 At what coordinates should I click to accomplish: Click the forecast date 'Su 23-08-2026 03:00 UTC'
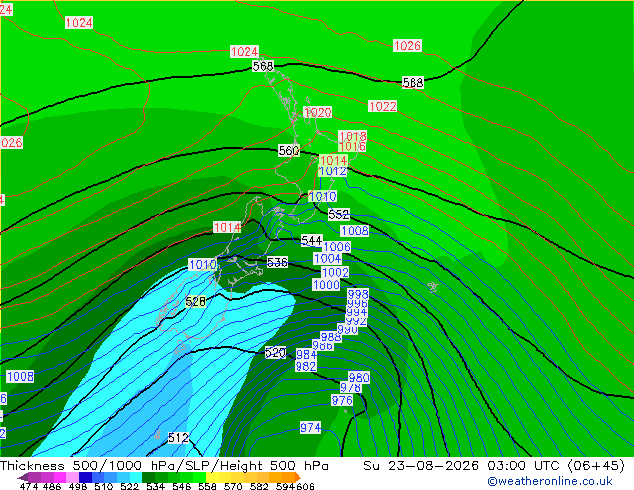(x=463, y=466)
